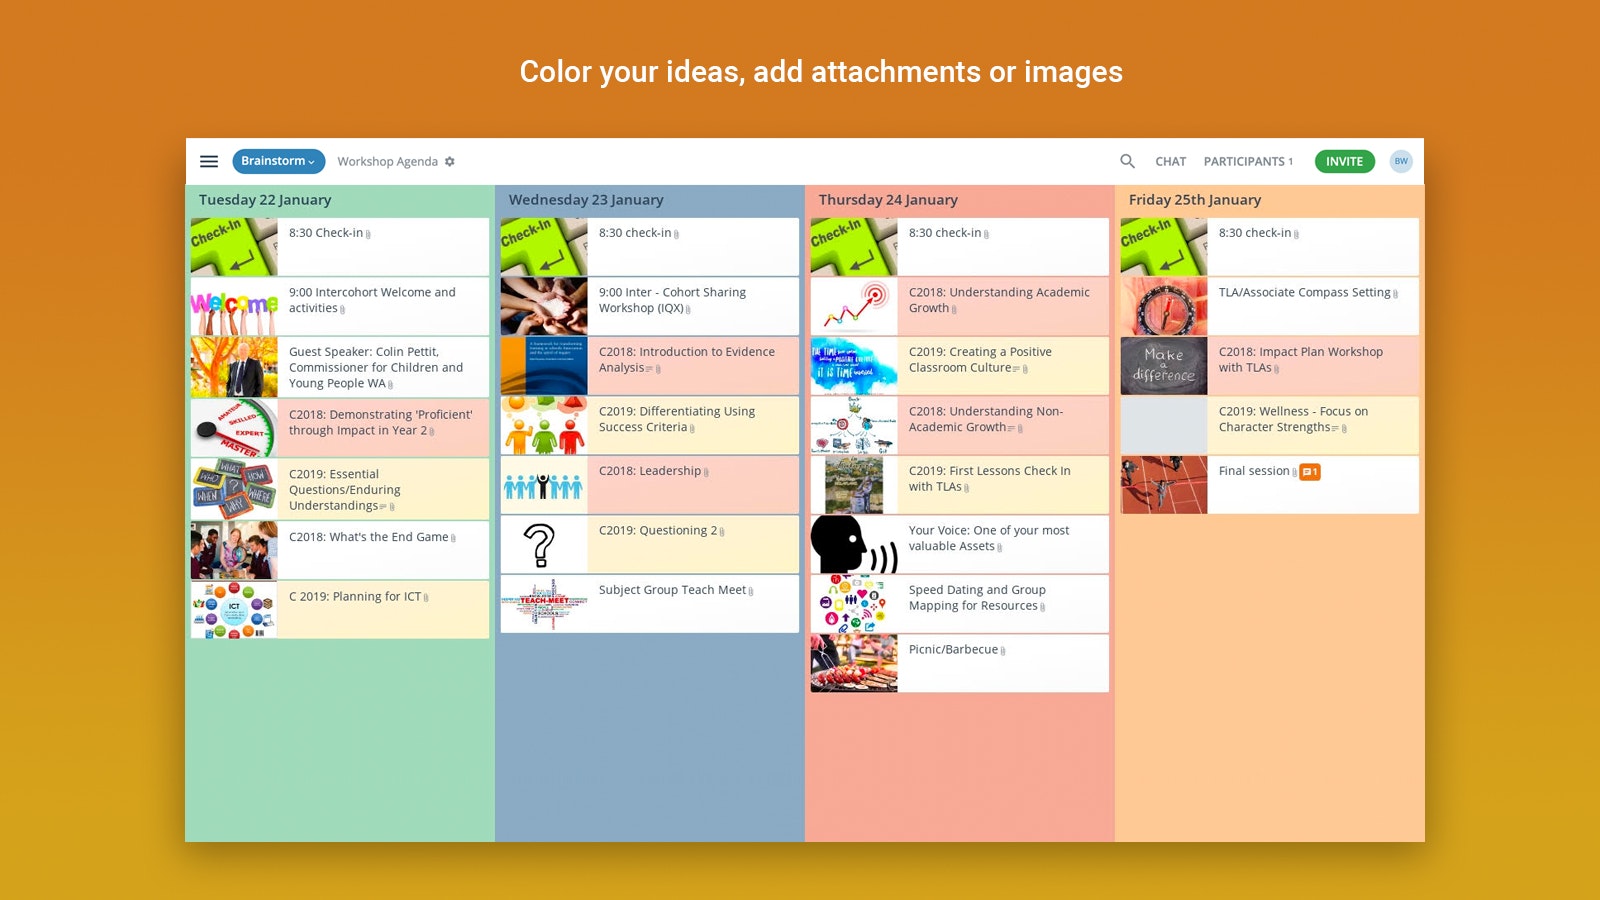The width and height of the screenshot is (1600, 900).
Task: Click the Workshop Agenda title
Action: tap(388, 161)
